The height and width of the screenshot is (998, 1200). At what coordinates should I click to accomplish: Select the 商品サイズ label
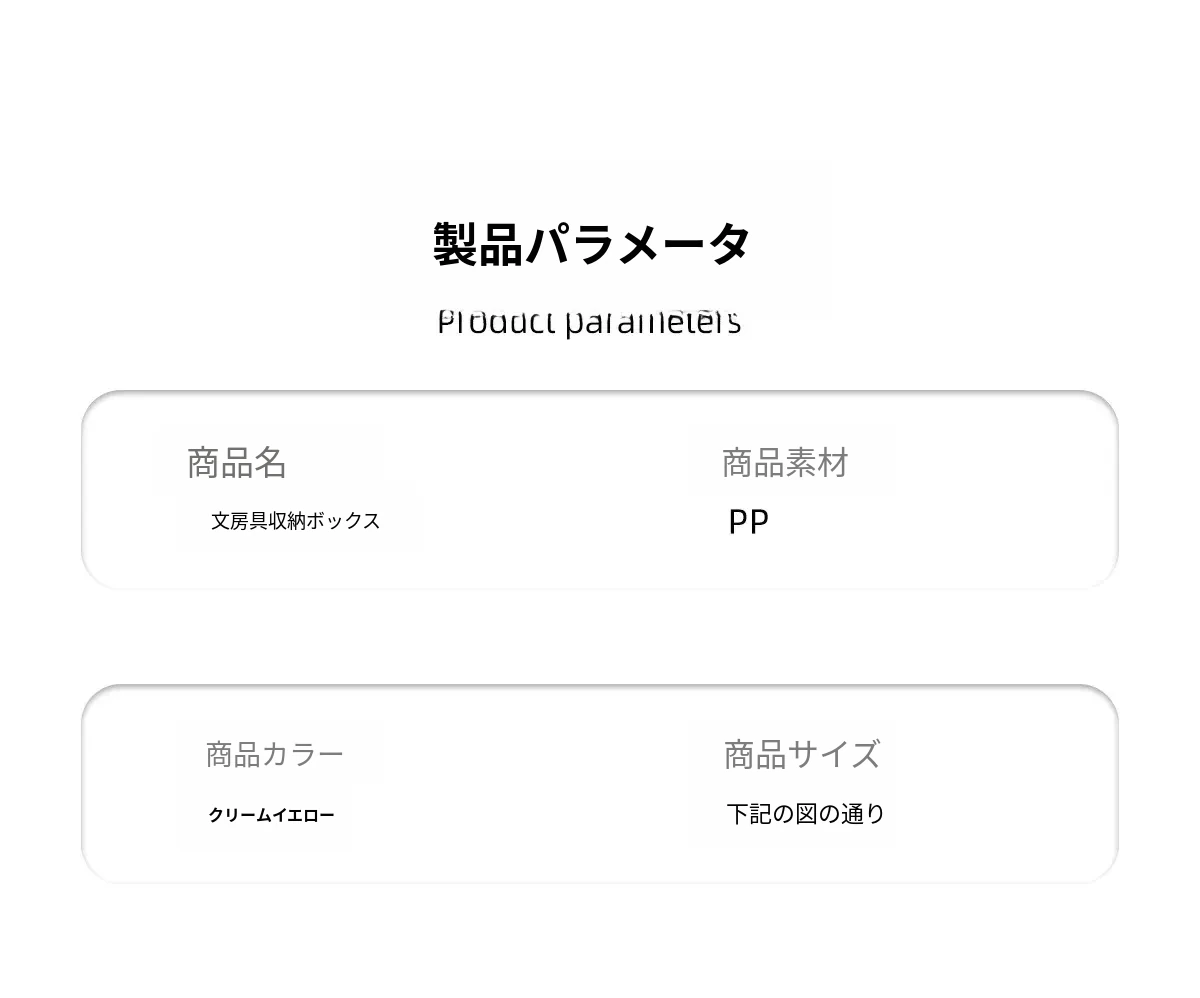pyautogui.click(x=801, y=754)
